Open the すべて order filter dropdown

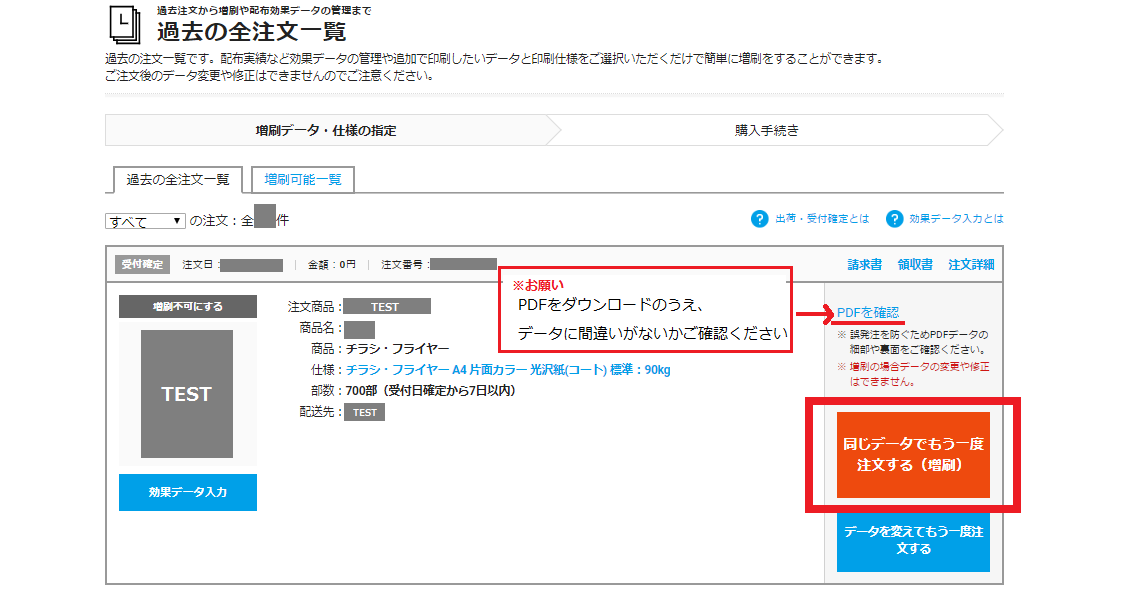pos(146,221)
